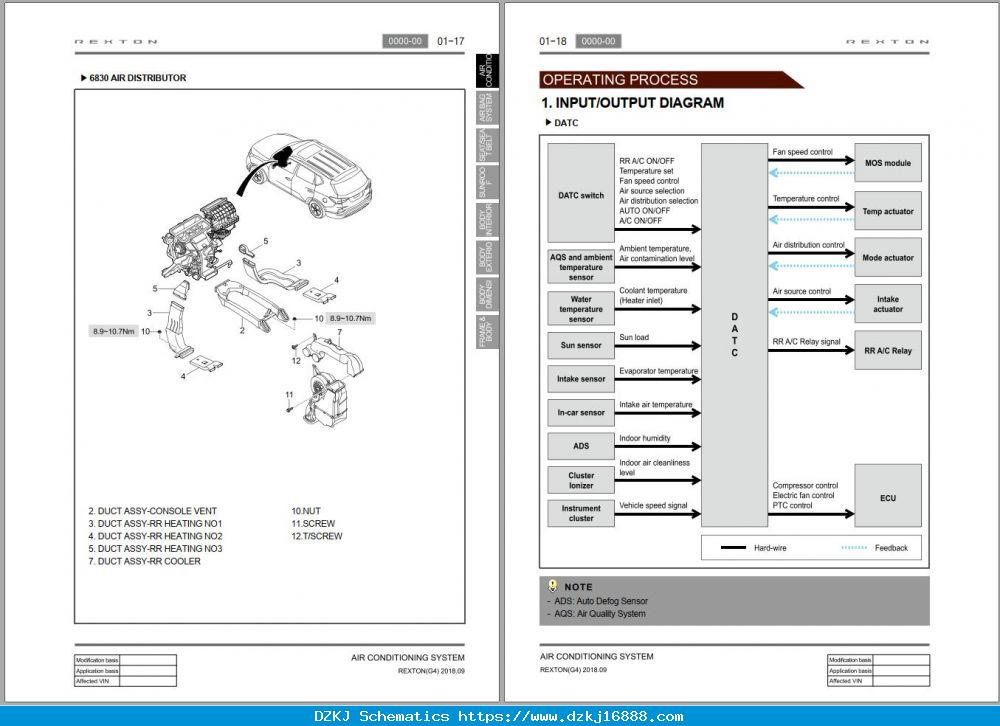The image size is (1000, 726).
Task: Click the 'RR A/C Relay signal' label
Action: pyautogui.click(x=806, y=342)
